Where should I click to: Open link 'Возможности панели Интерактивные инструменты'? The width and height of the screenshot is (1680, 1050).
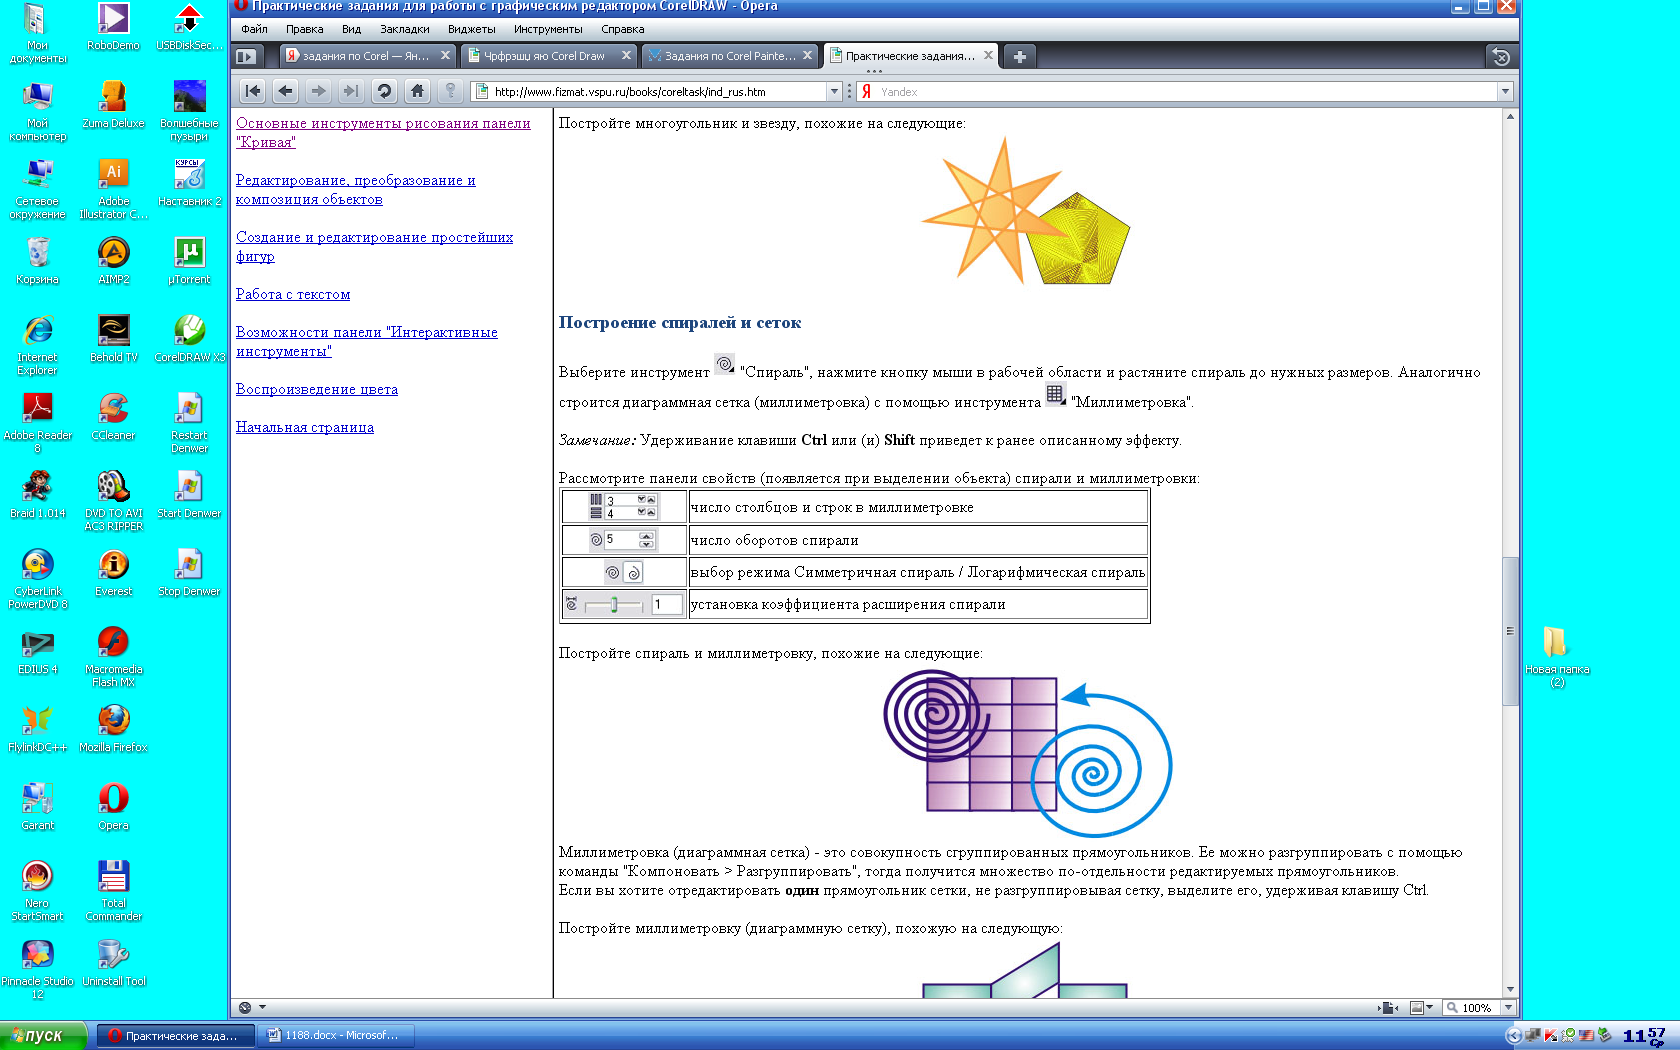coord(366,341)
